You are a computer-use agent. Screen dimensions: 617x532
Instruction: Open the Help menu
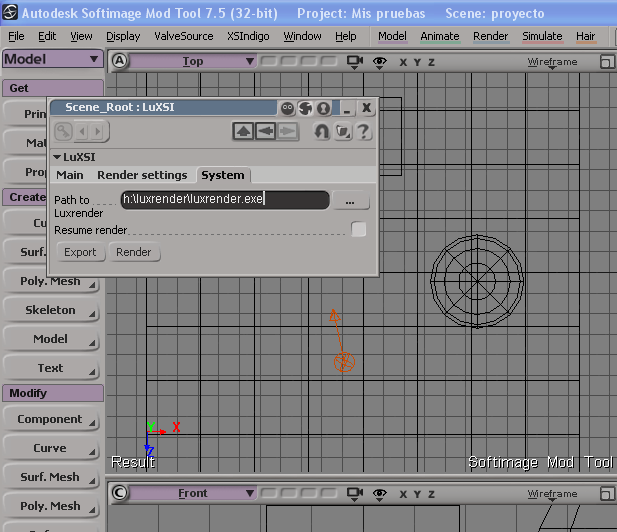(345, 36)
